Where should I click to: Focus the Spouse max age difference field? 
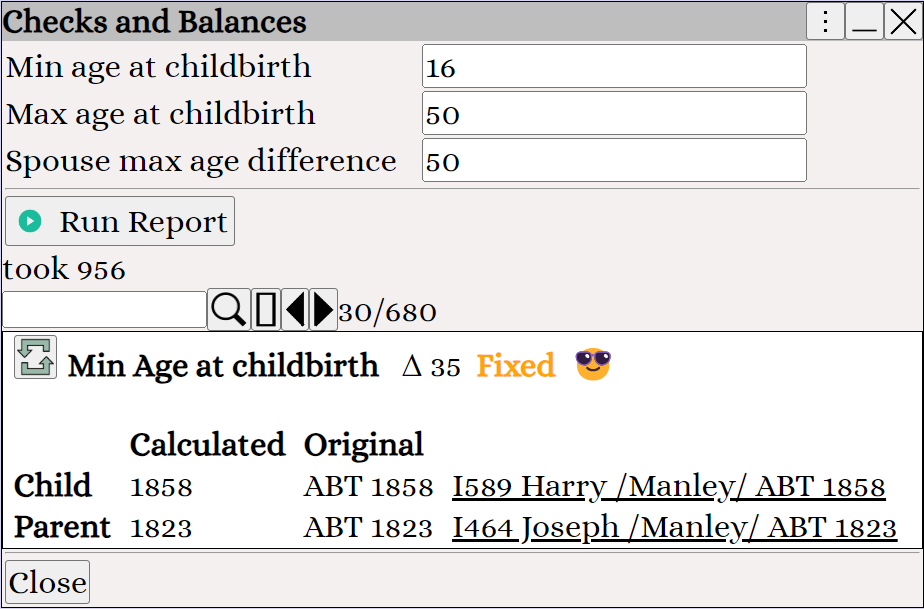[x=614, y=160]
